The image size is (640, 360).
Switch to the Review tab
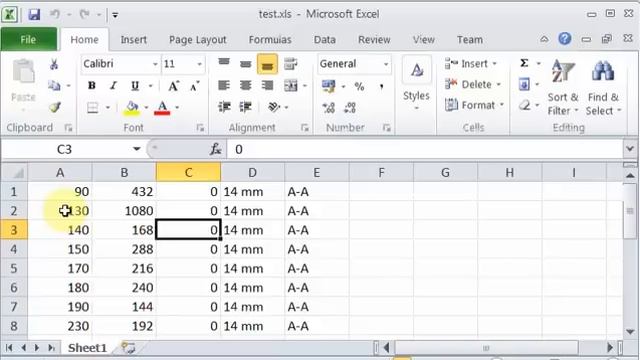(374, 40)
